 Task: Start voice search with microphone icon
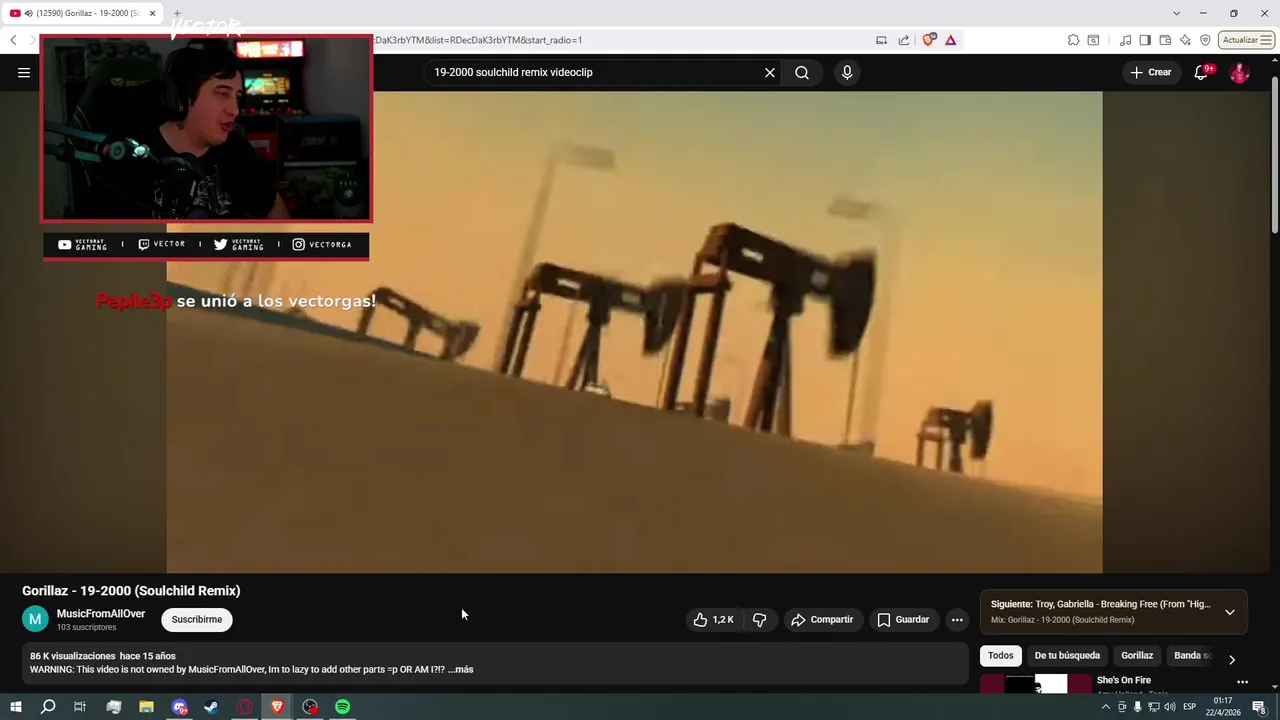tap(847, 72)
